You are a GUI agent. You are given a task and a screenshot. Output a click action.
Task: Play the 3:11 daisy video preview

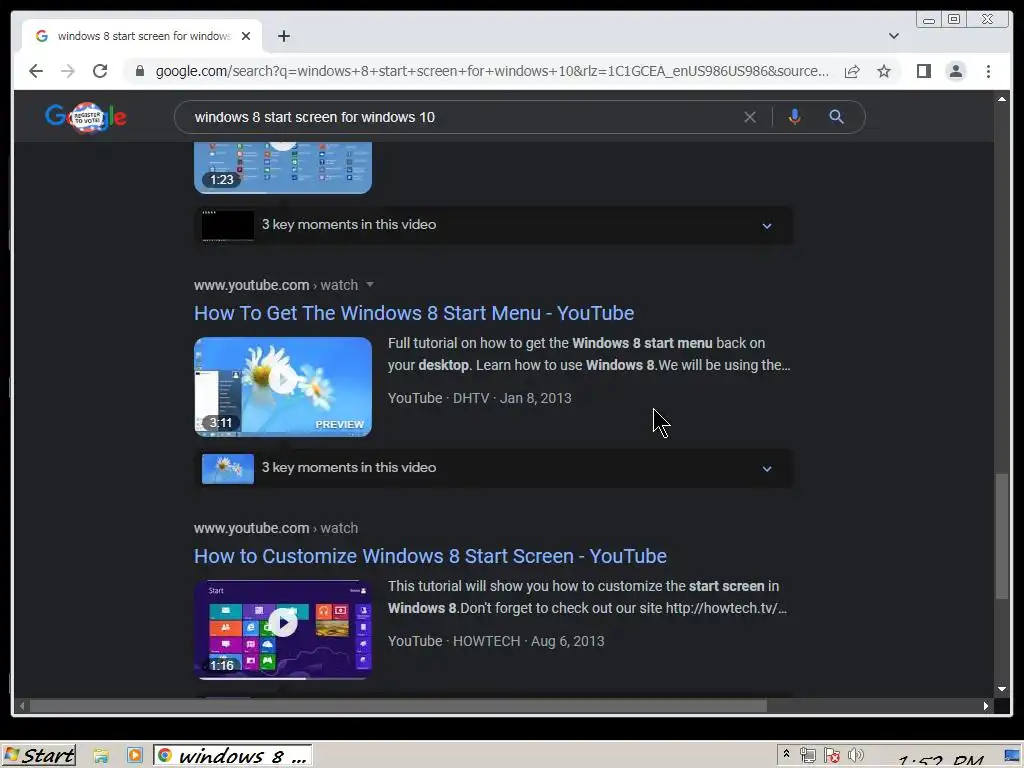tap(283, 387)
